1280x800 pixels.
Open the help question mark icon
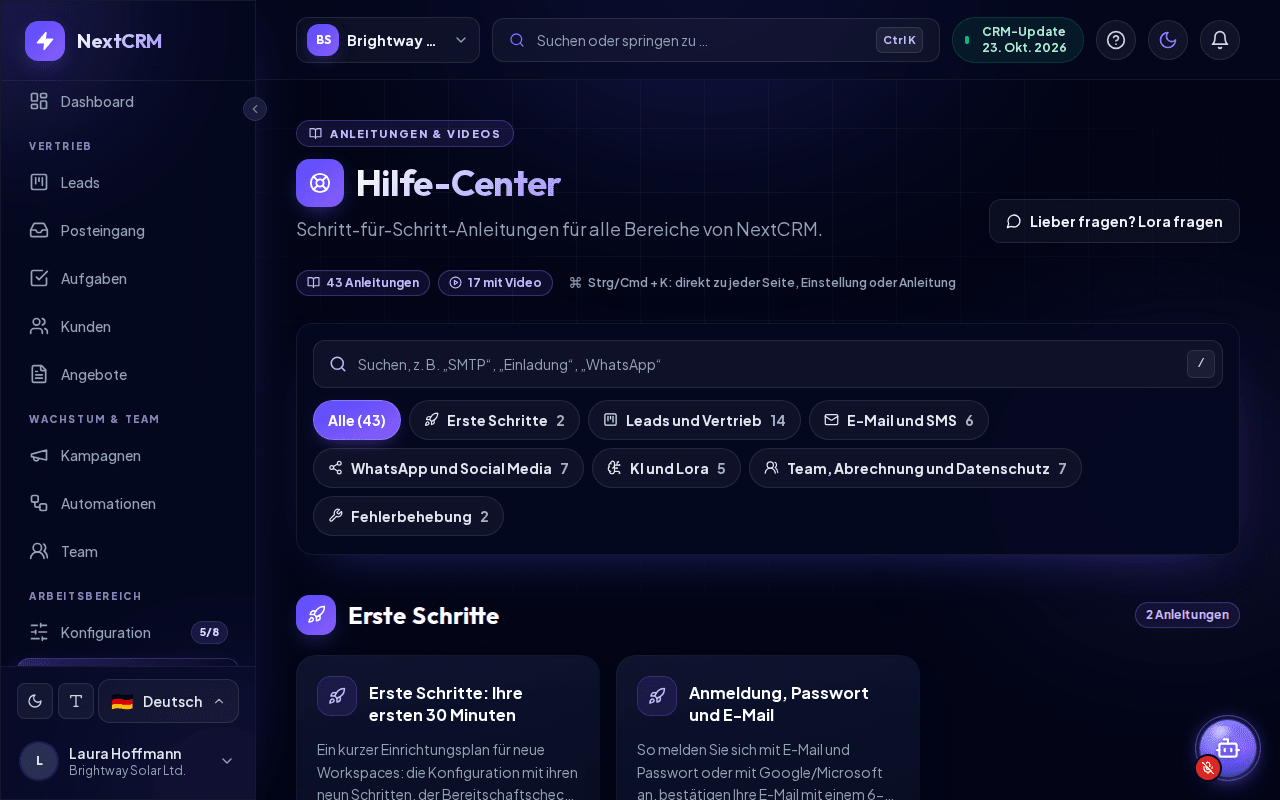[x=1116, y=40]
